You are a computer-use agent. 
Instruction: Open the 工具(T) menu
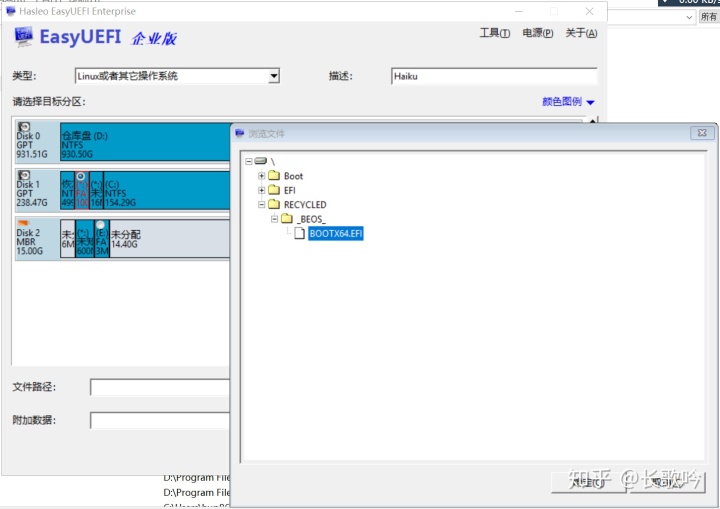click(x=495, y=33)
